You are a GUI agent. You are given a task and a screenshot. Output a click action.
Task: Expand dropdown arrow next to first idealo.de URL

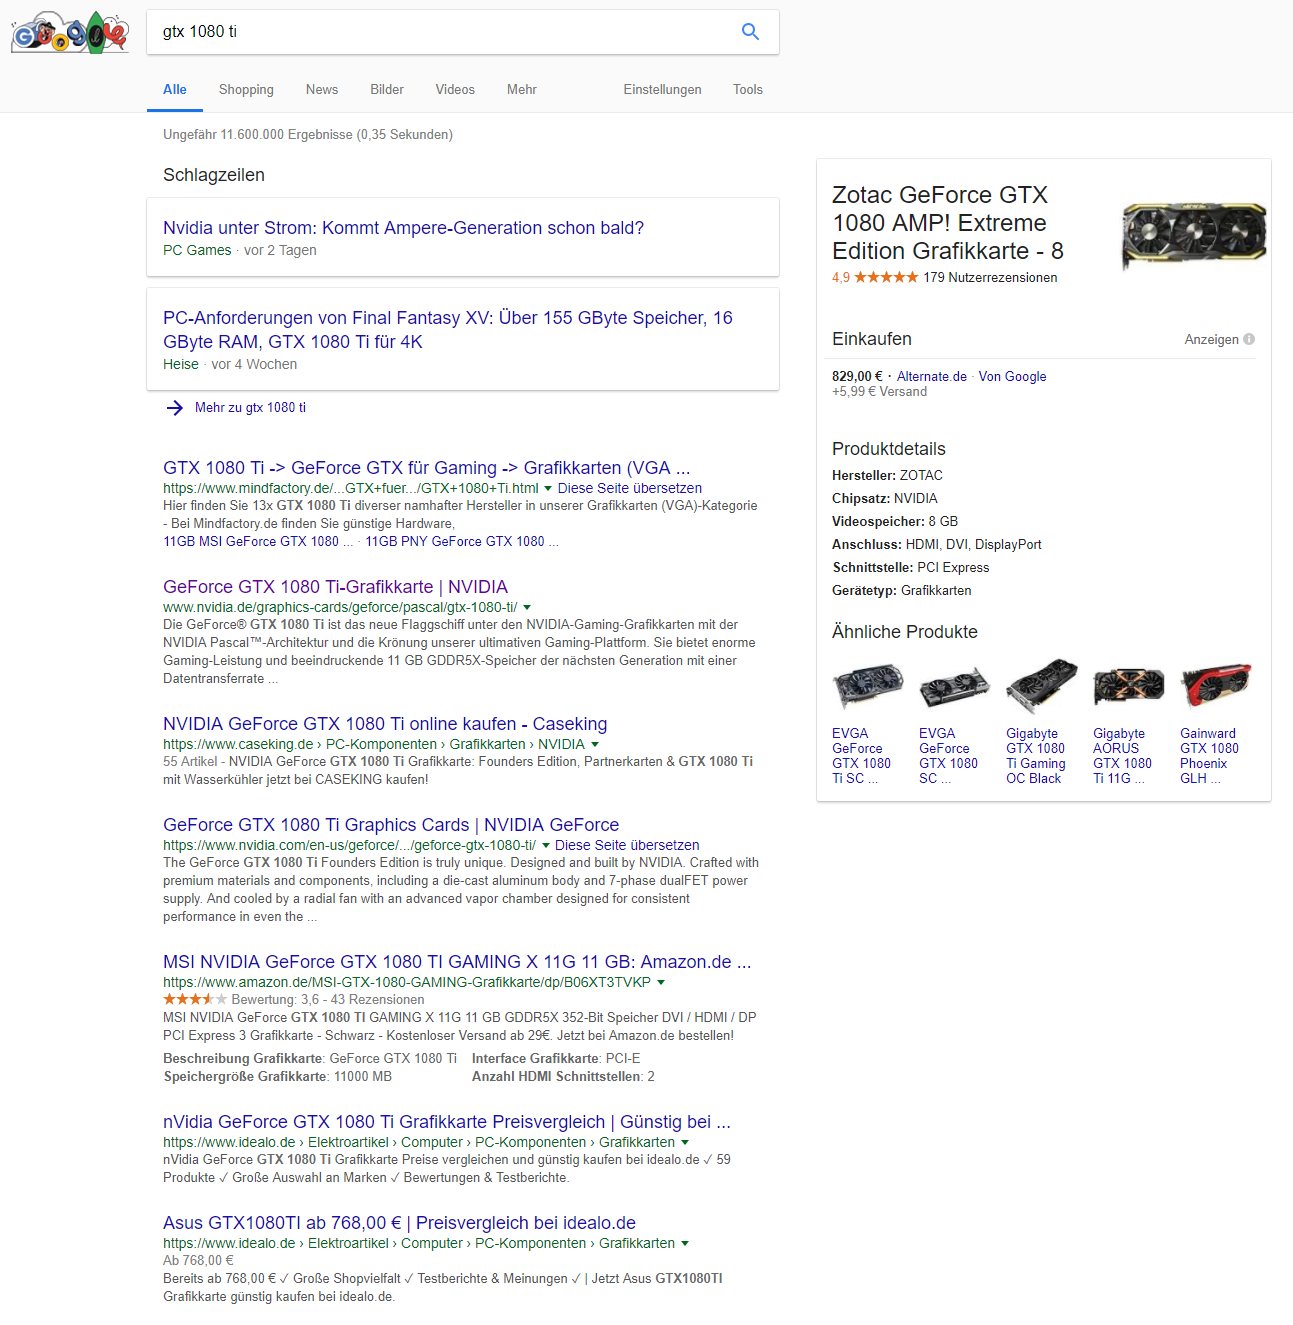[685, 1143]
